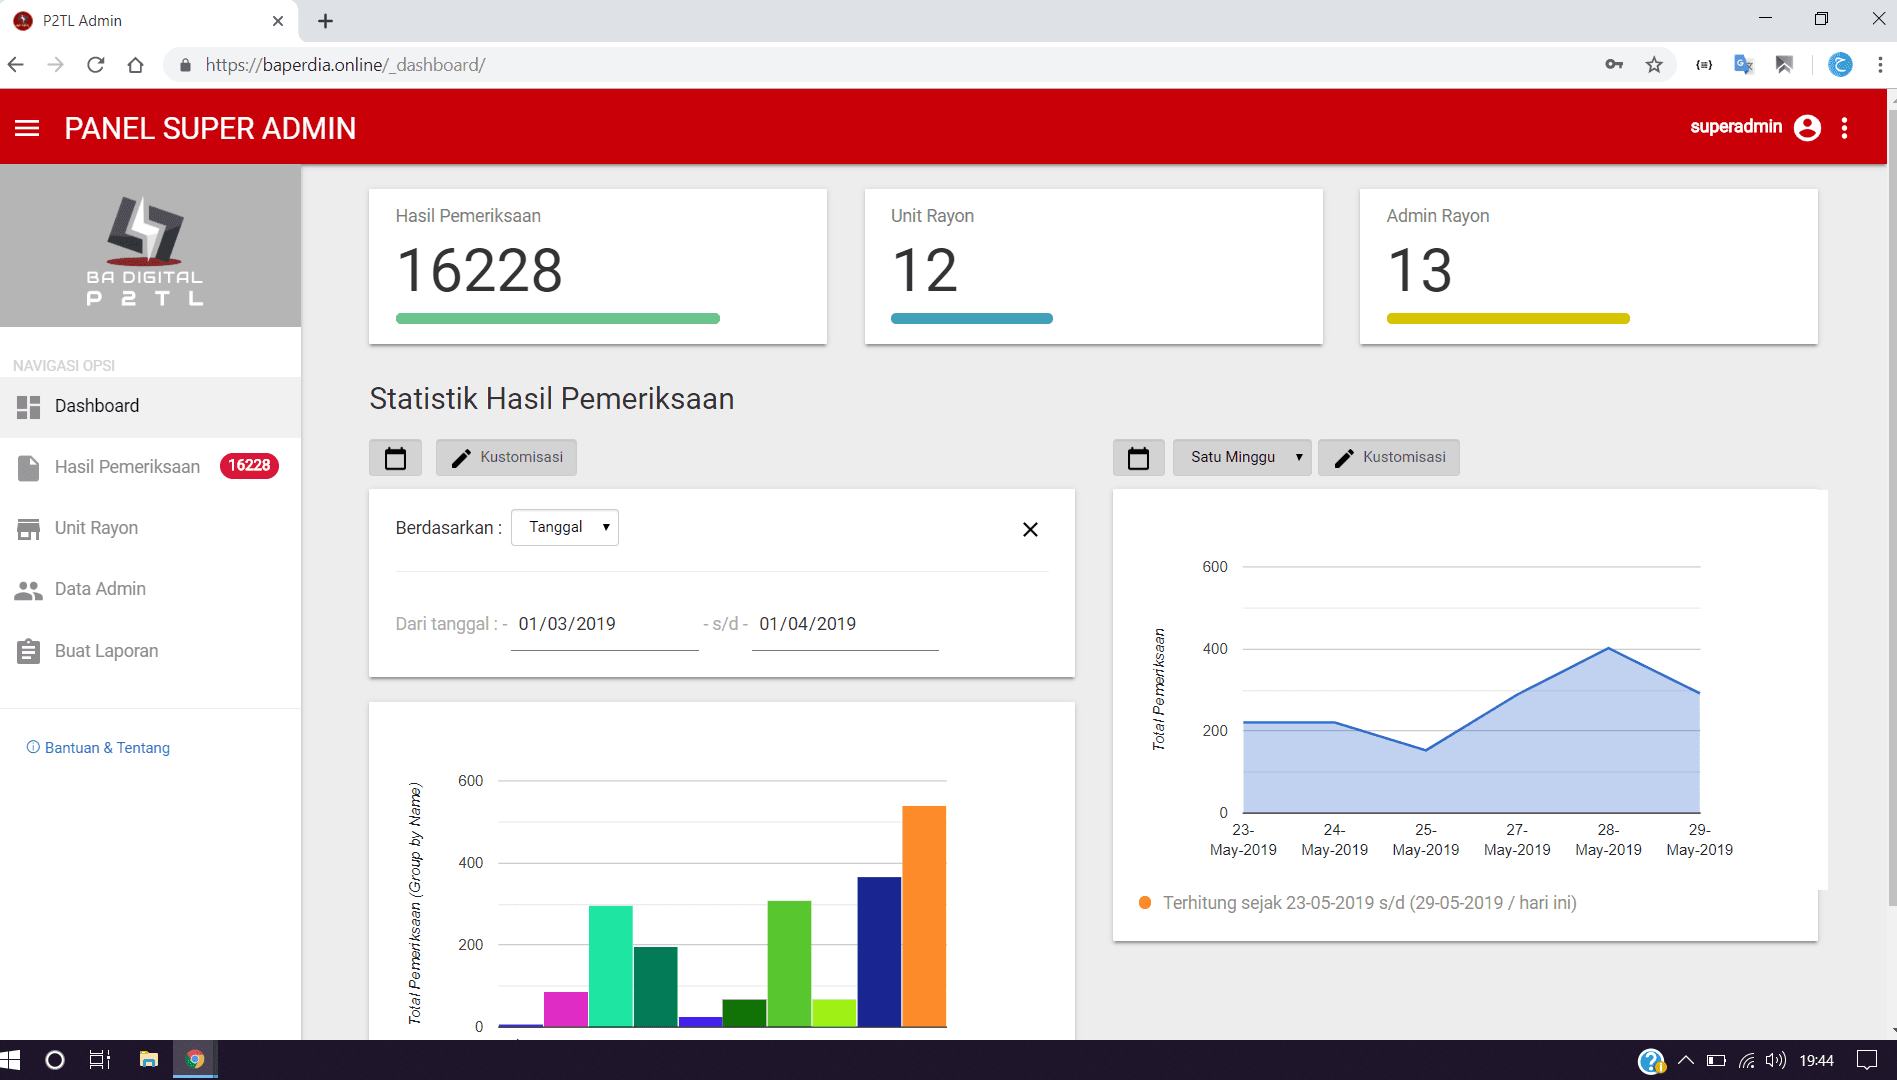
Task: Click the right Kustomisasi button near Satu Minggu
Action: click(1389, 458)
